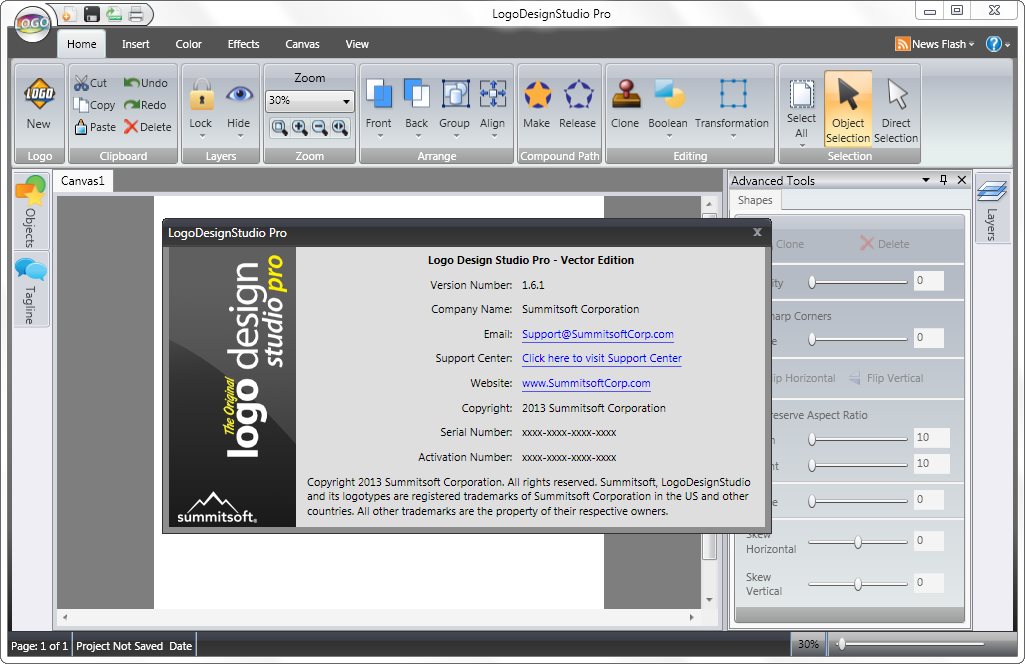Open the Effects ribbon tab

click(x=243, y=44)
